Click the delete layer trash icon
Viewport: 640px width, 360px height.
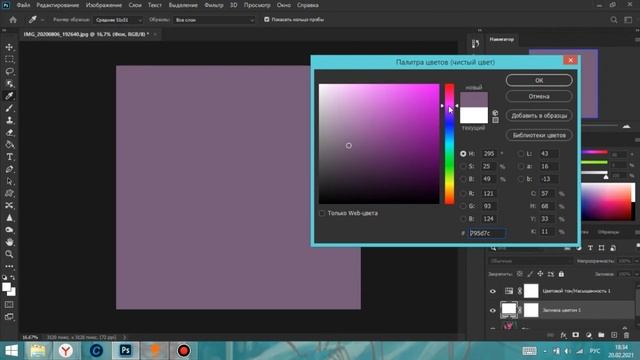coord(627,335)
